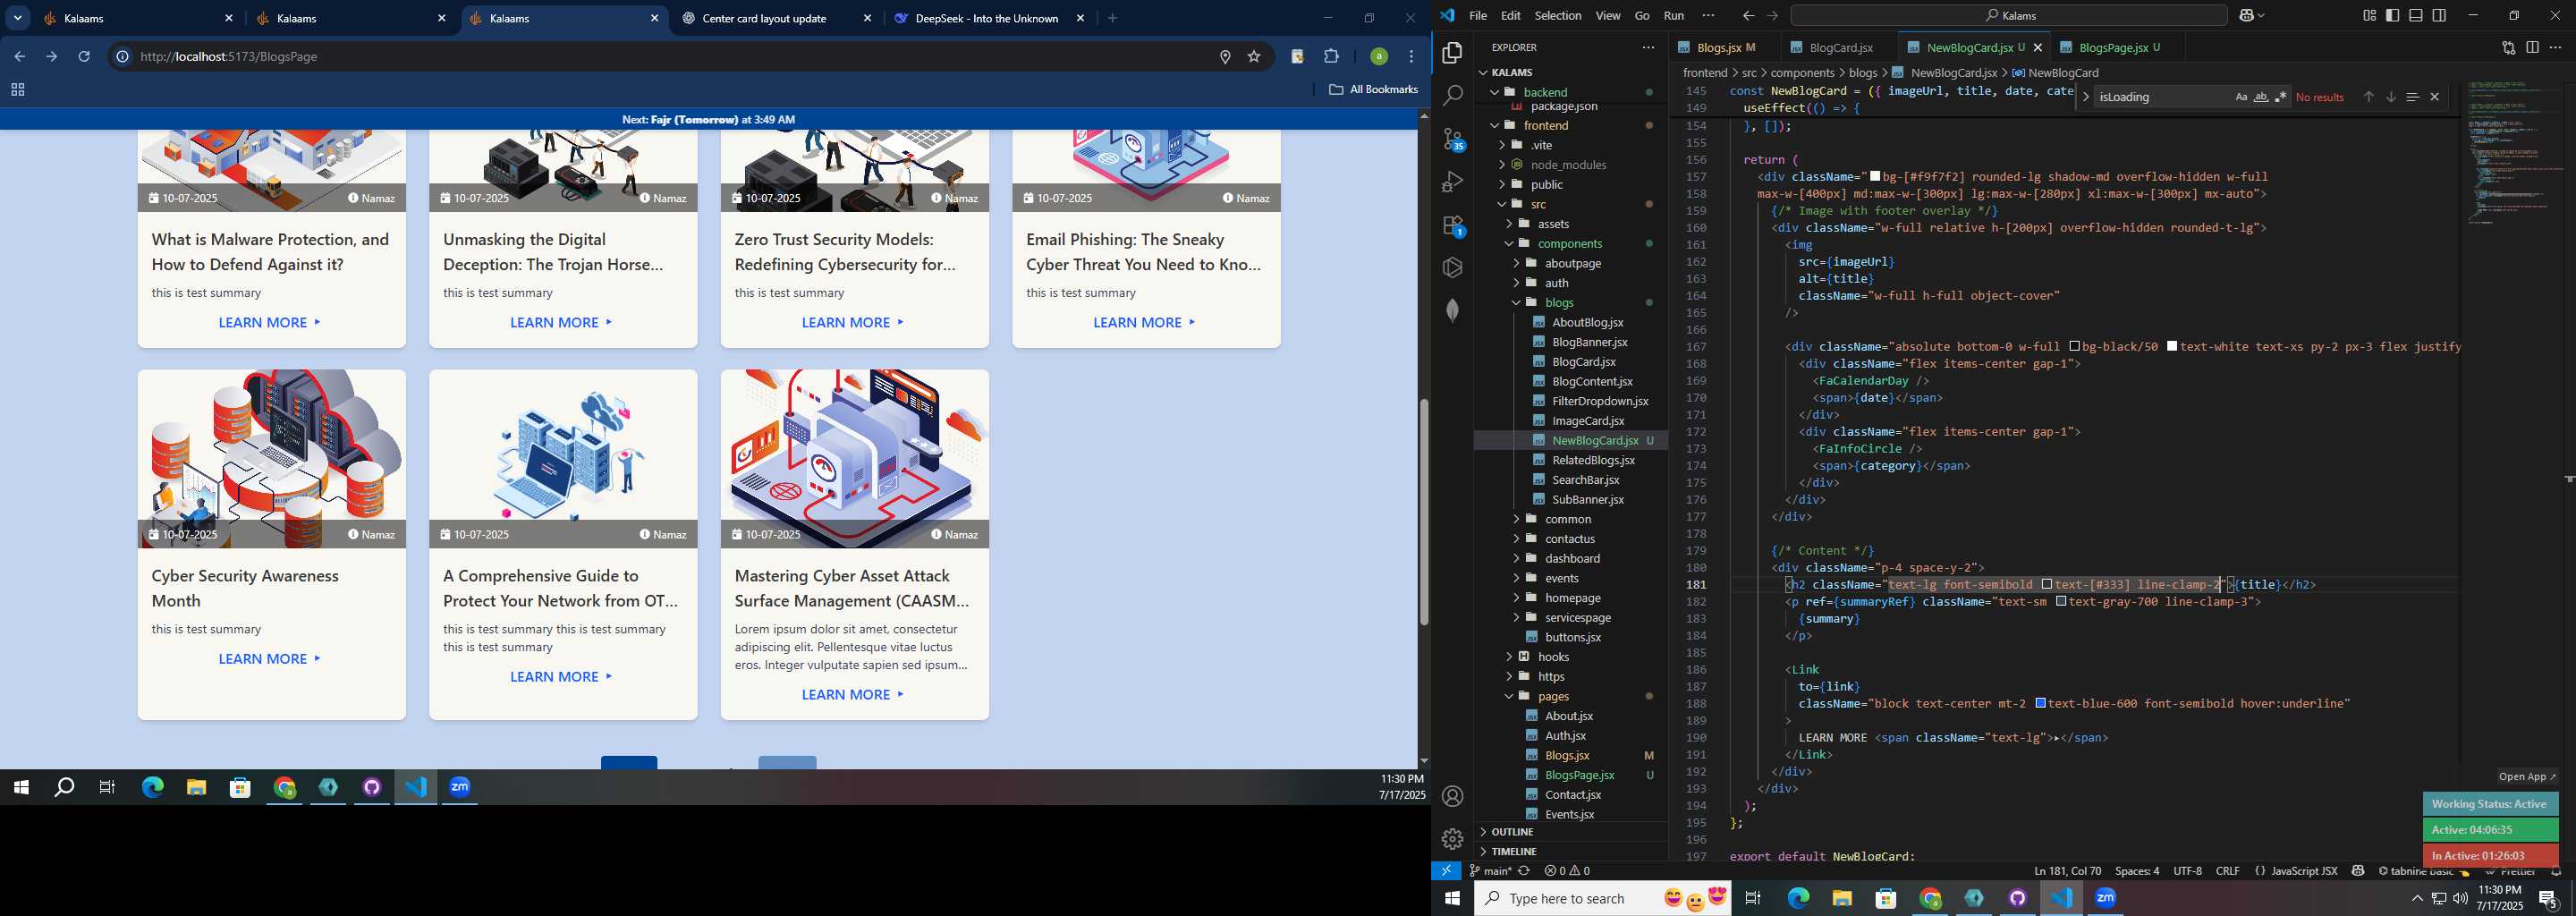The image size is (2576, 916).
Task: Collapse the KALAMS root folder
Action: (1570, 72)
